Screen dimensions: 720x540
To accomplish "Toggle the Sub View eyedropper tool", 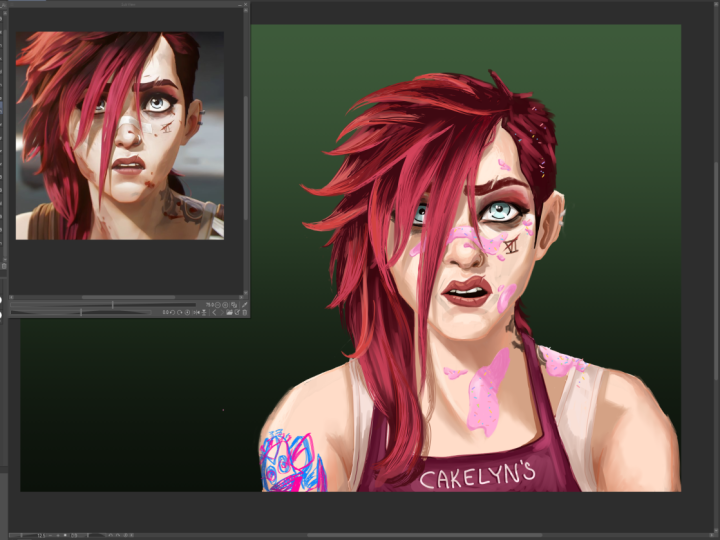I will tap(244, 304).
